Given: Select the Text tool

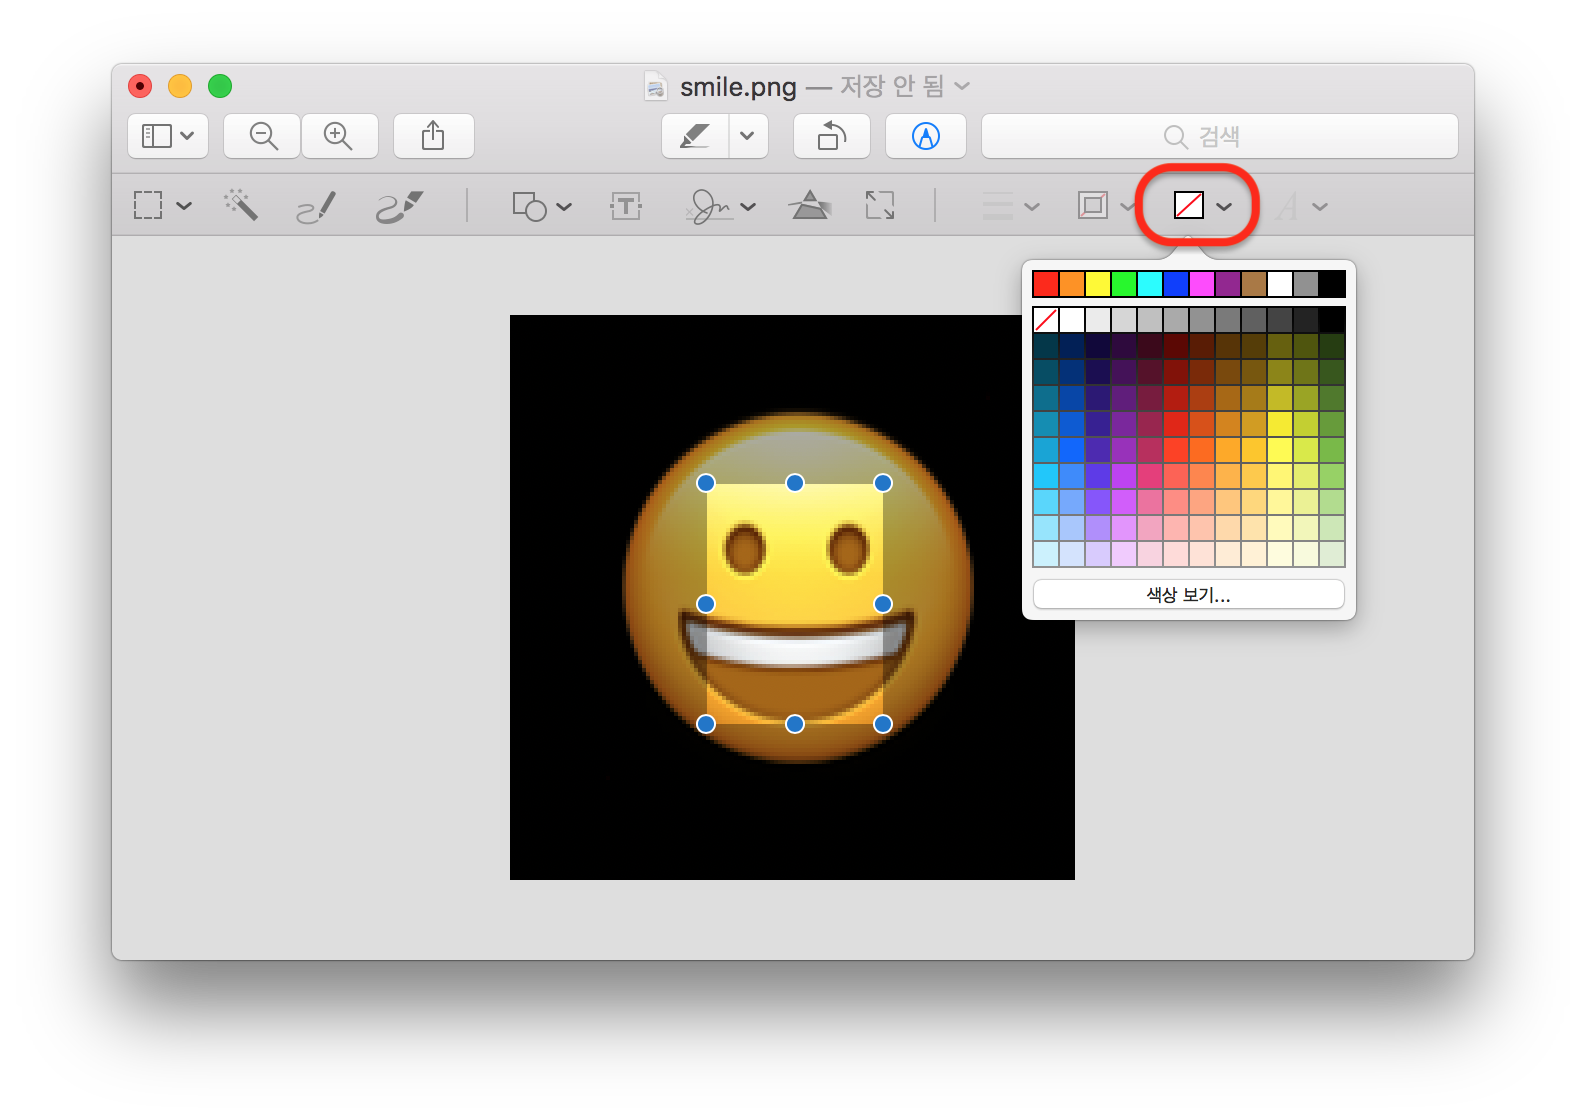Looking at the screenshot, I should click(626, 206).
